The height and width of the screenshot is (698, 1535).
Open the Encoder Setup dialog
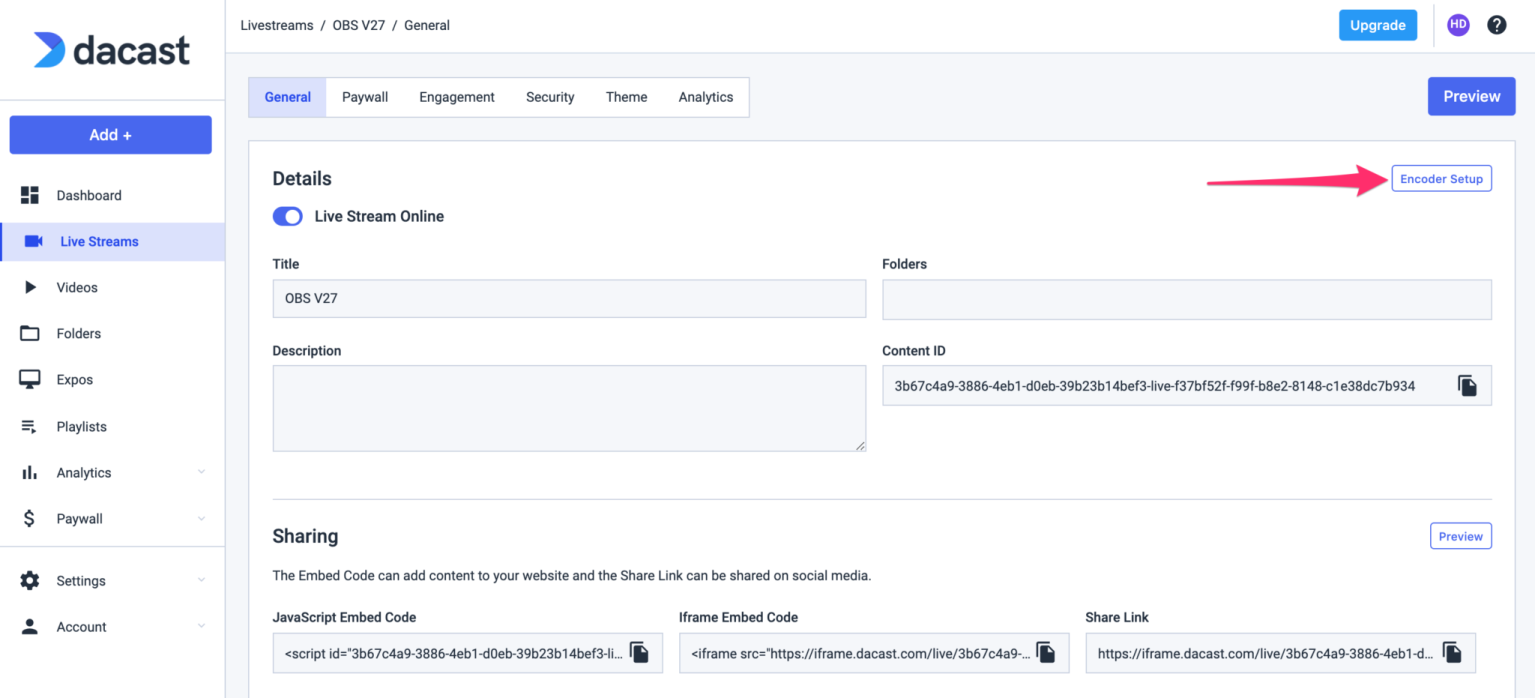point(1441,178)
